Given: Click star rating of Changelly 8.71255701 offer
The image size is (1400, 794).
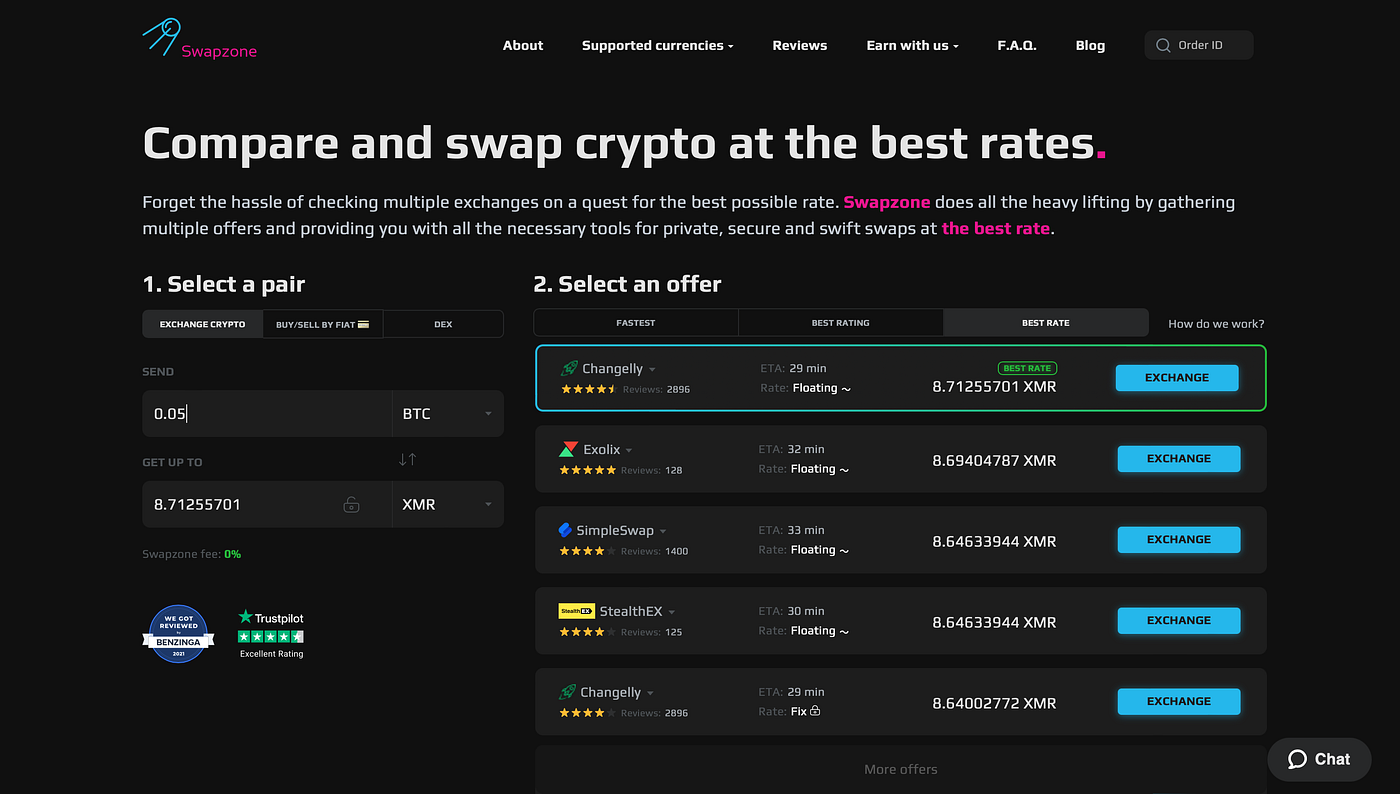Looking at the screenshot, I should coord(589,389).
